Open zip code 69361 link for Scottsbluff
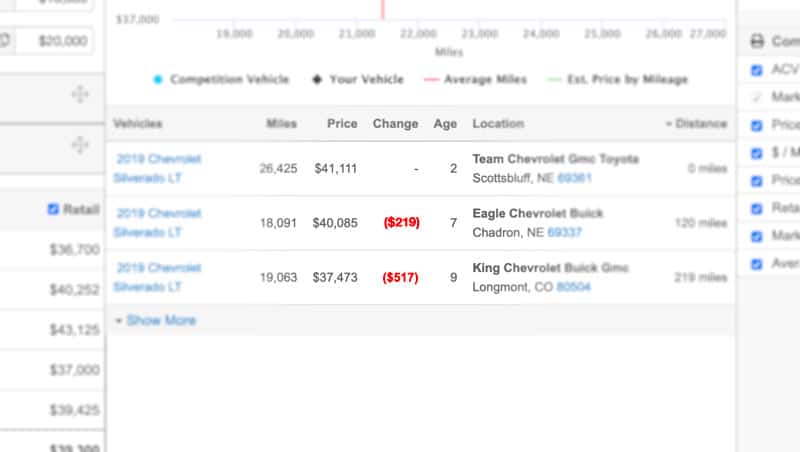This screenshot has height=452, width=800. point(574,178)
